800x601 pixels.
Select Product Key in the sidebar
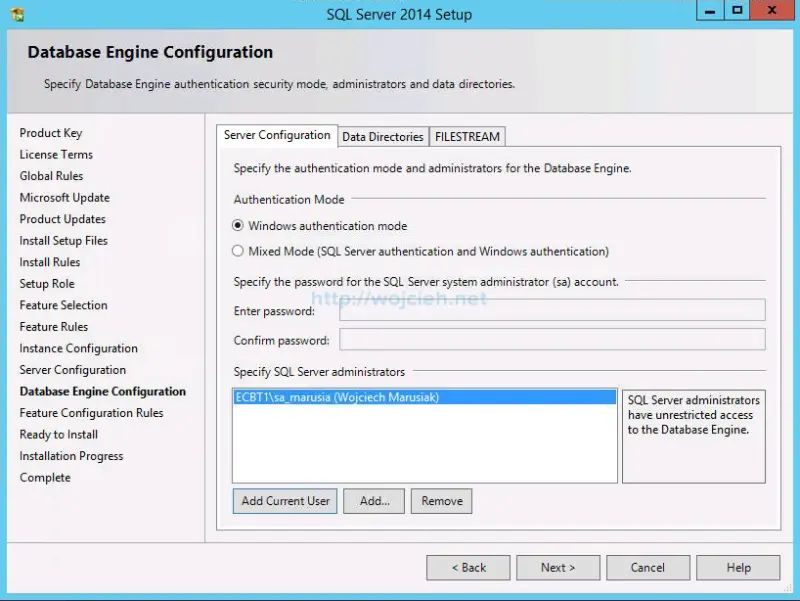pos(50,132)
